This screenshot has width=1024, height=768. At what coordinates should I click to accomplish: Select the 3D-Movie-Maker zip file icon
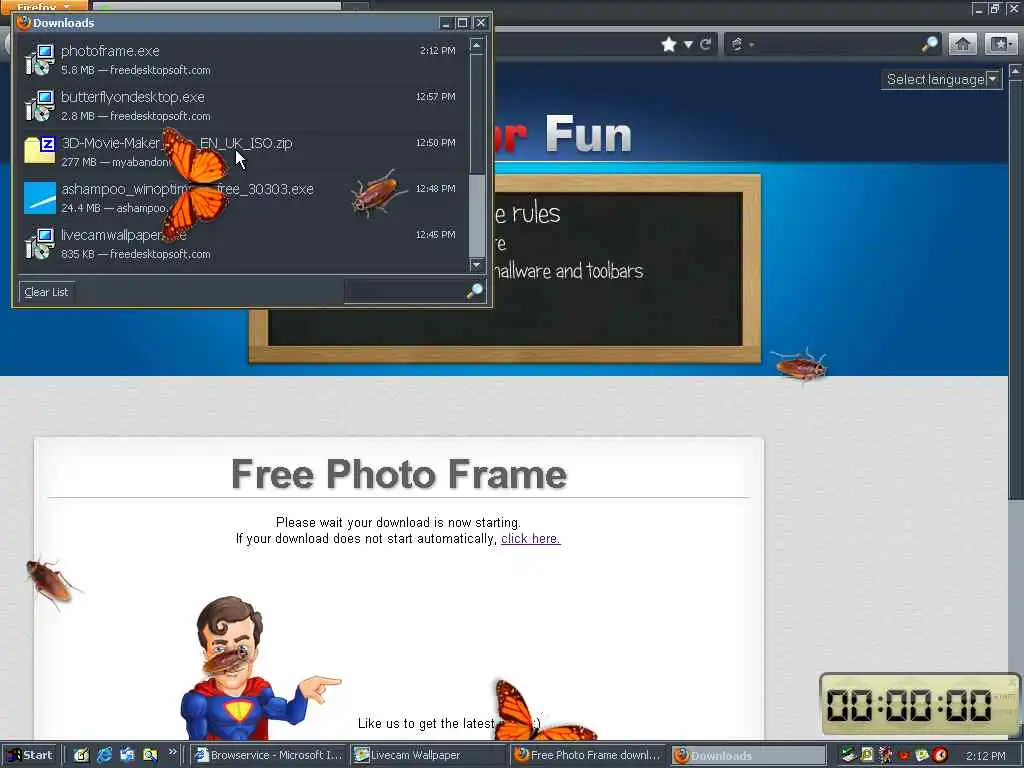pos(40,152)
